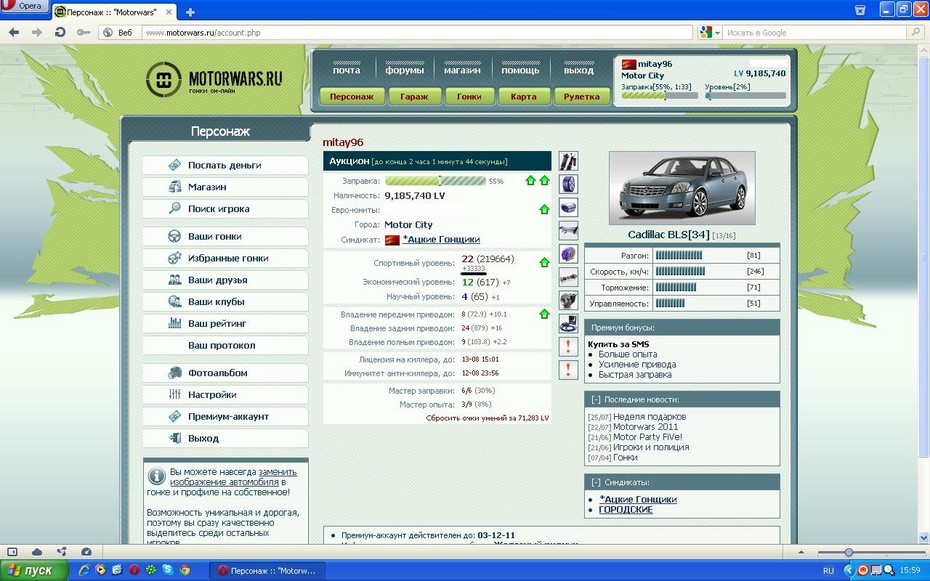Viewport: 930px width, 581px height.
Task: Click the Cadillac BLS car thumbnail
Action: (682, 188)
